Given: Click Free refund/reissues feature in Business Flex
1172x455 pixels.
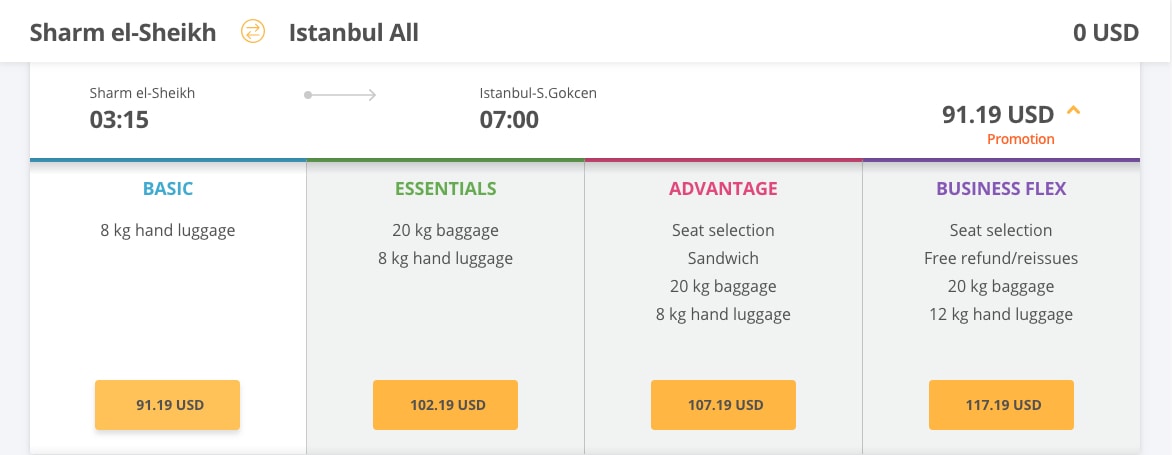Looking at the screenshot, I should [1002, 259].
